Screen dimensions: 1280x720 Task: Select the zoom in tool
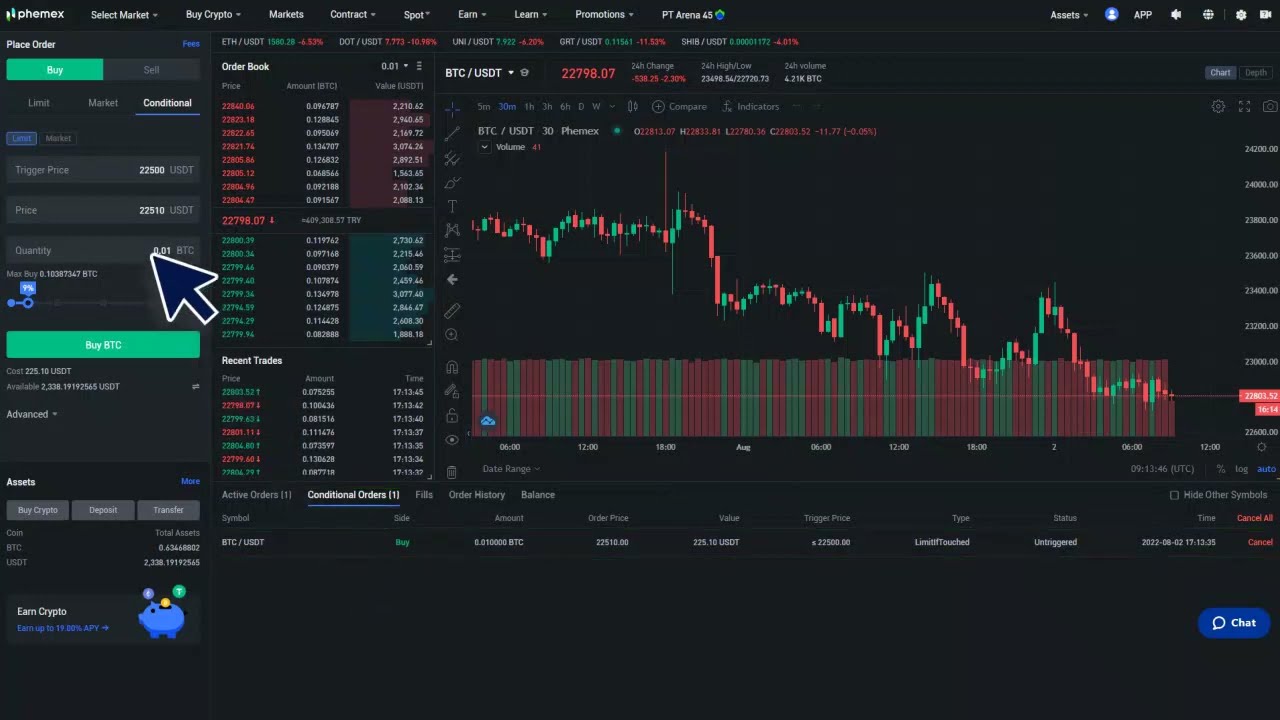coord(452,335)
